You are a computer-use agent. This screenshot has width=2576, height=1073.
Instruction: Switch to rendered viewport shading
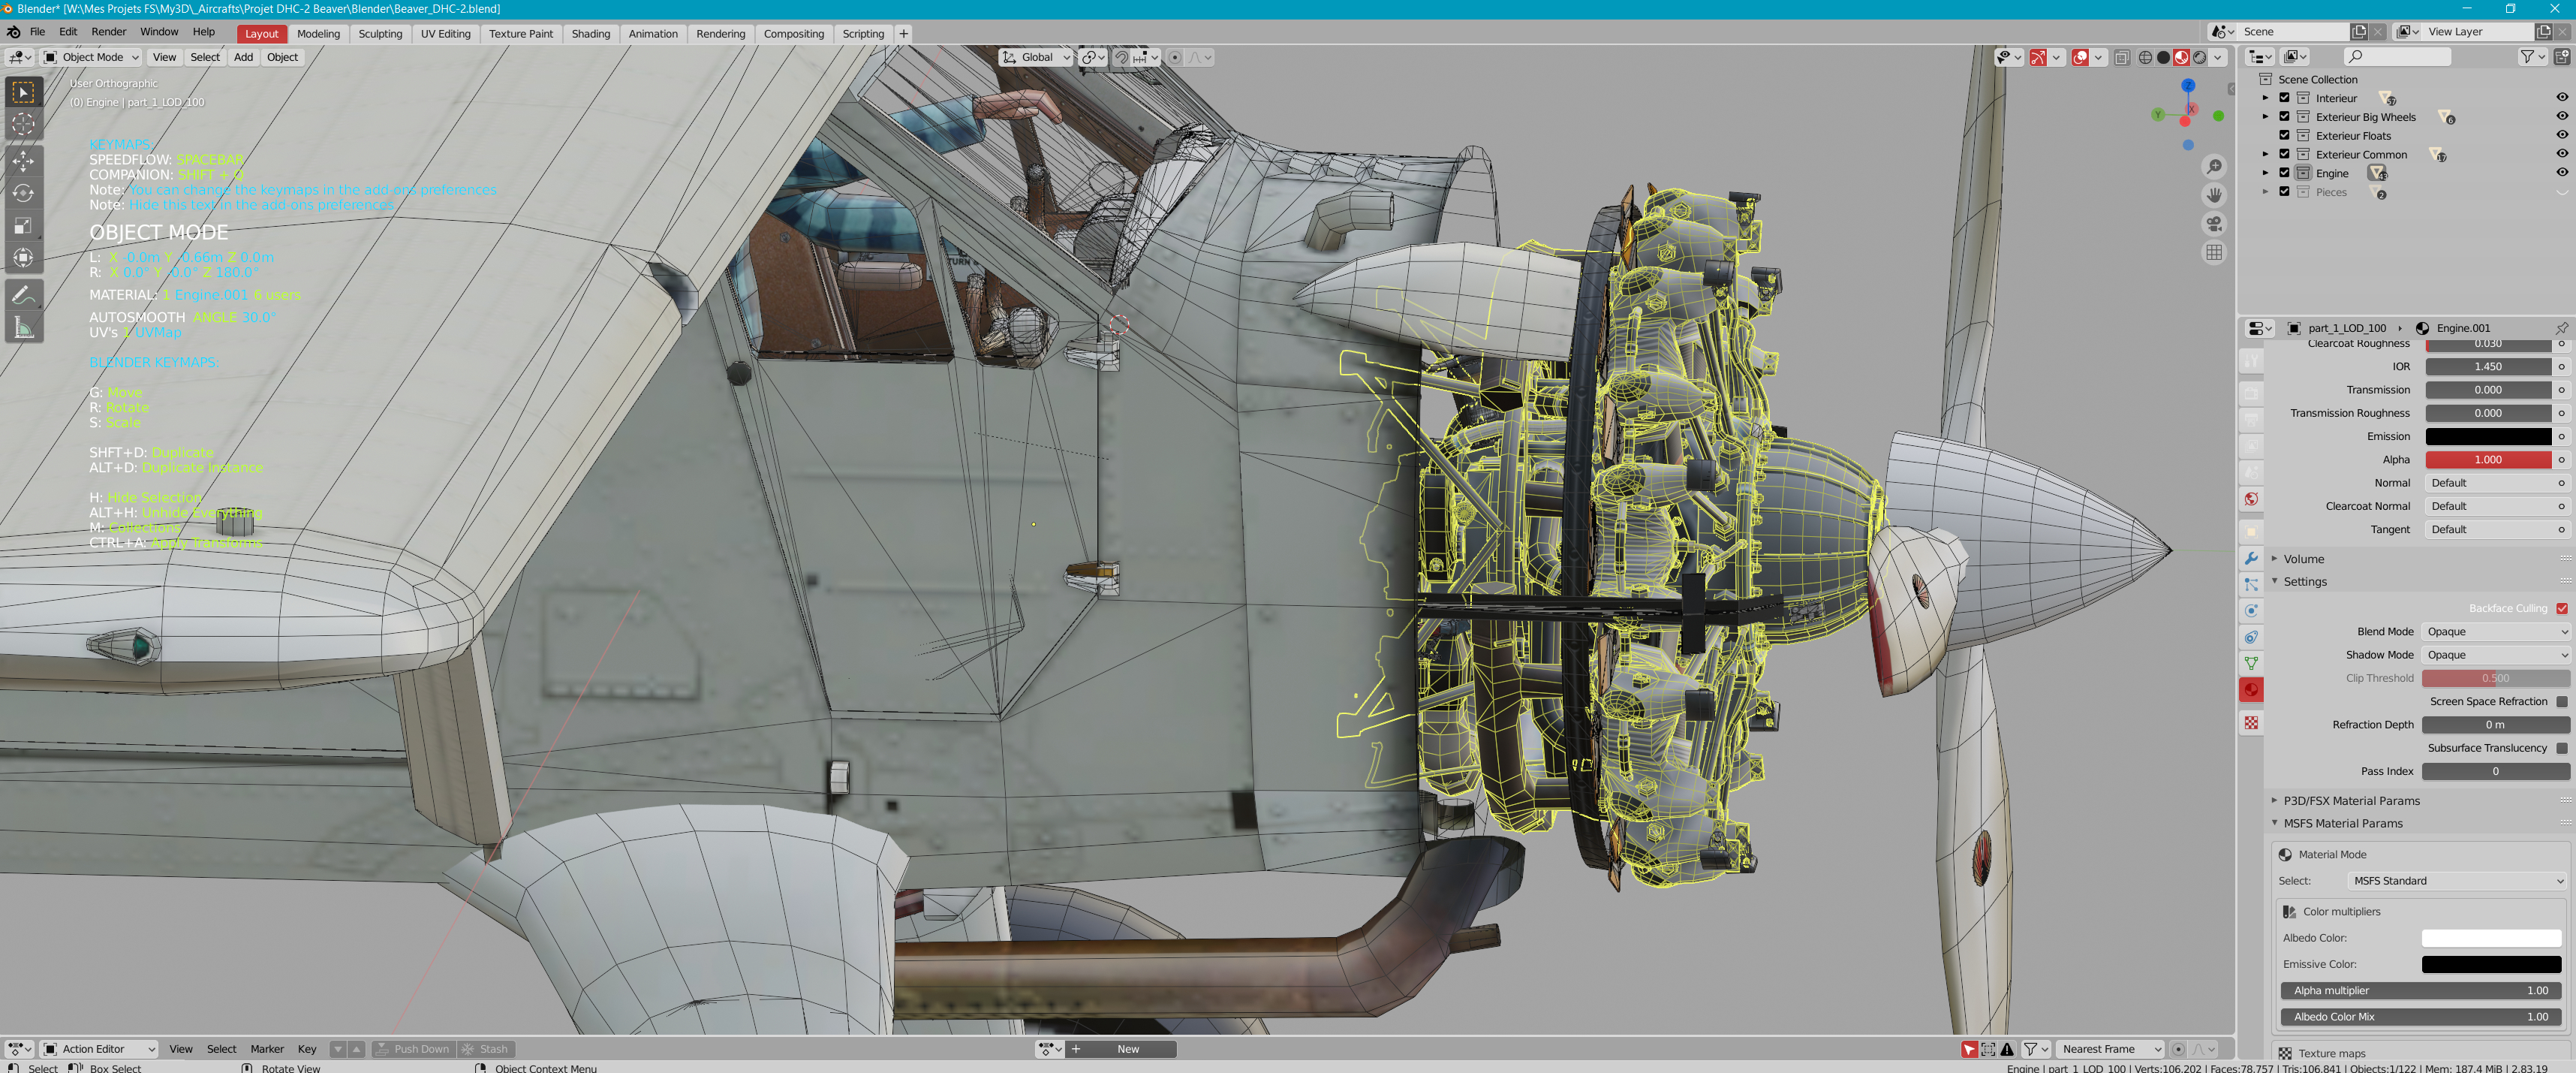(x=2199, y=57)
